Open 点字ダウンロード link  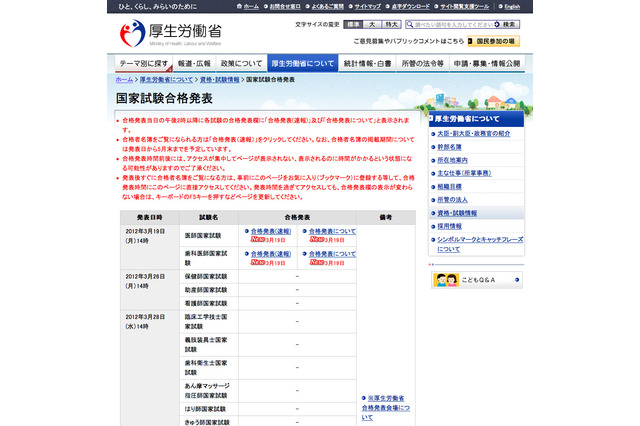[410, 7]
